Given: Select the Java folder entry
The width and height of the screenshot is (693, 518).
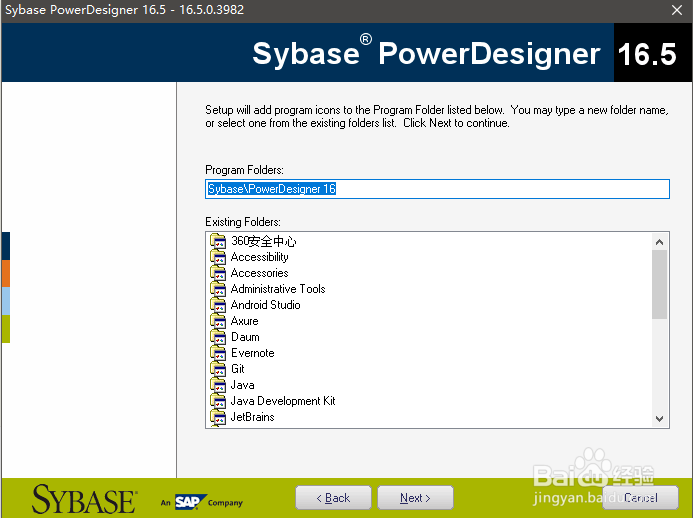Looking at the screenshot, I should tap(242, 385).
